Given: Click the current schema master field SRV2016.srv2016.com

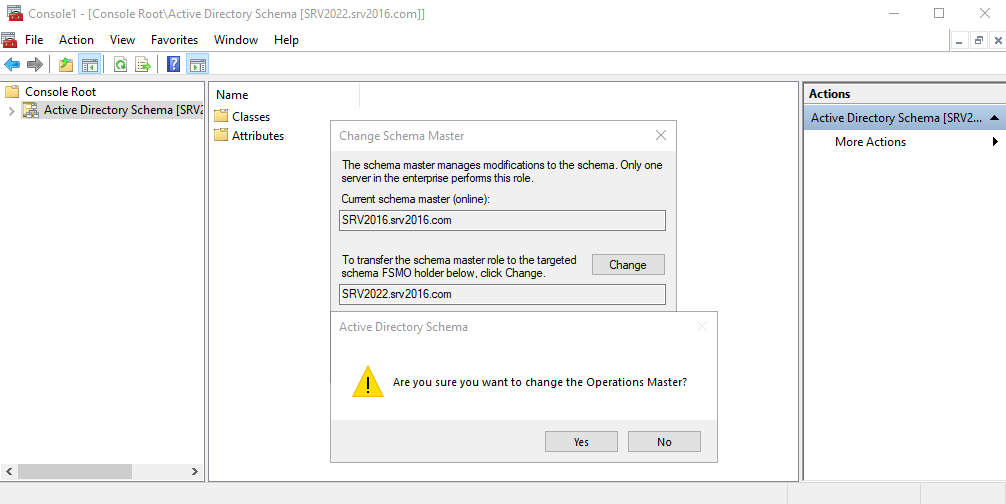Looking at the screenshot, I should [x=502, y=221].
